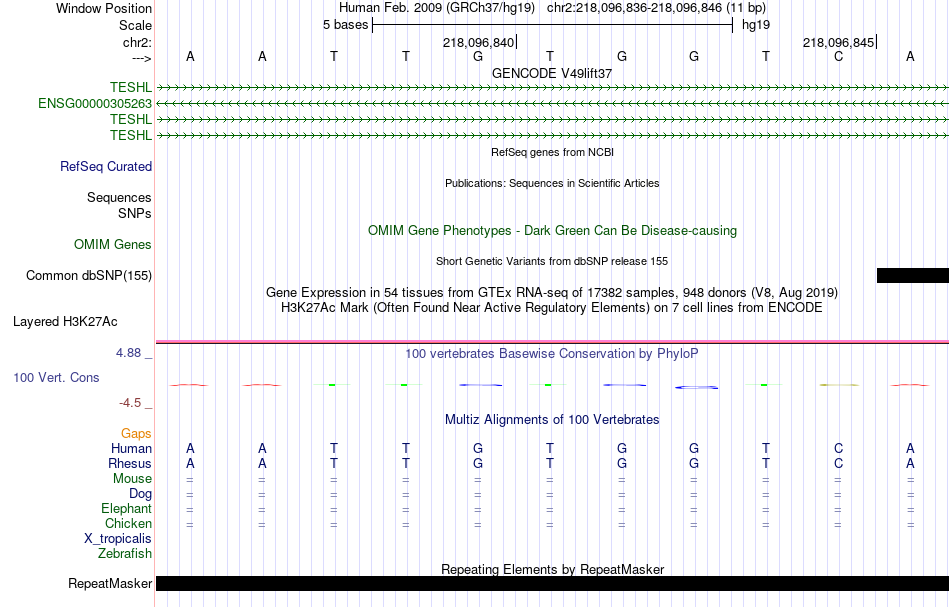Open the Layered H3K27Ac track label
This screenshot has height=607, width=950.
pos(65,322)
